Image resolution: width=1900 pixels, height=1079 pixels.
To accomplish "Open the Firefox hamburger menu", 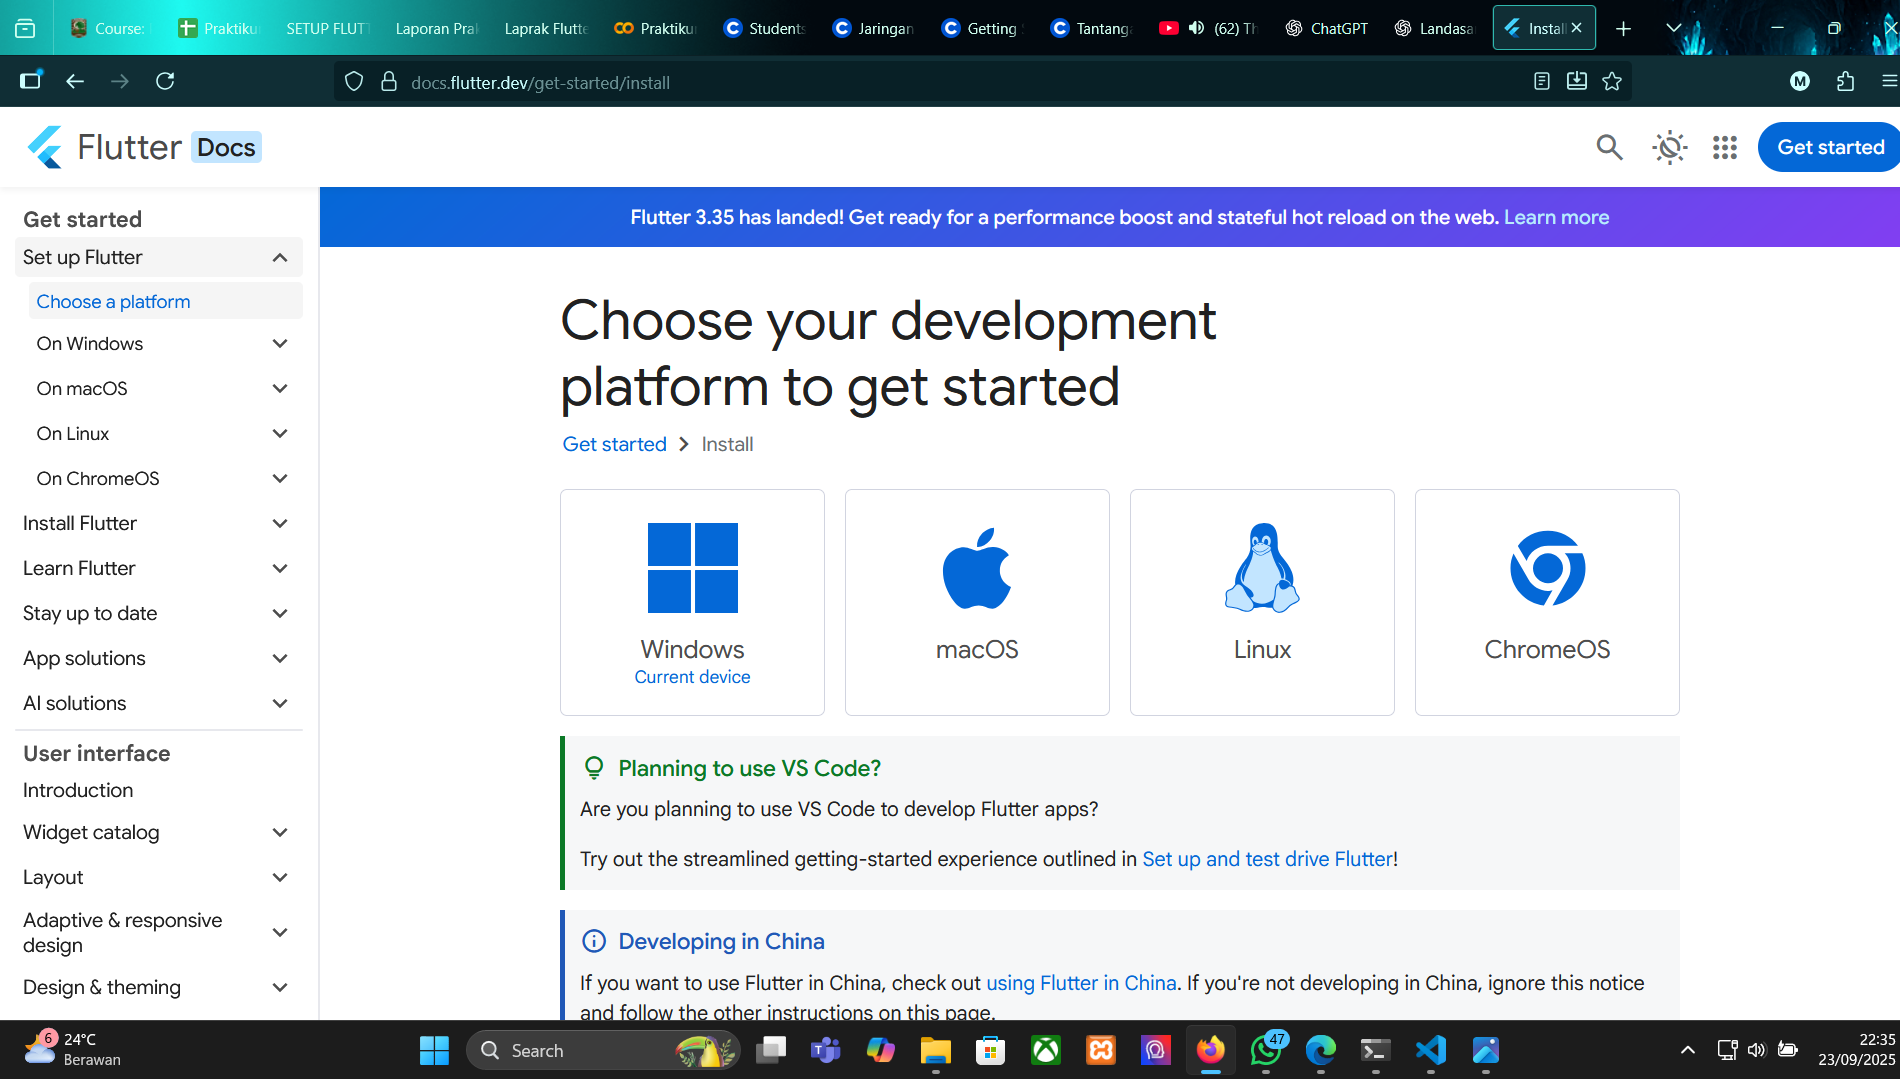I will pos(1890,81).
